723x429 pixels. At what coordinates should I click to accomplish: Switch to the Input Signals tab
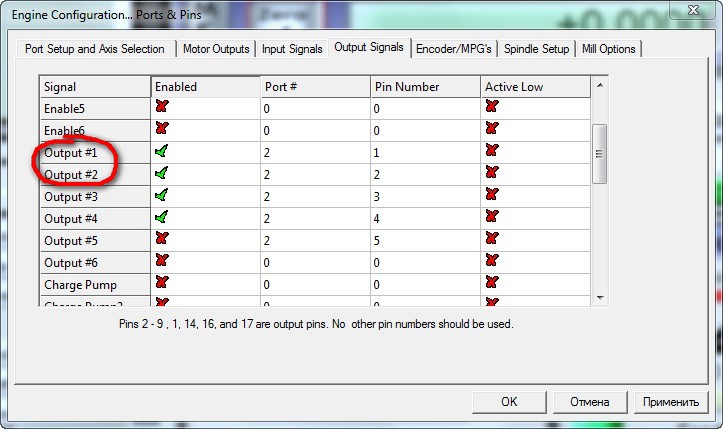(x=292, y=49)
